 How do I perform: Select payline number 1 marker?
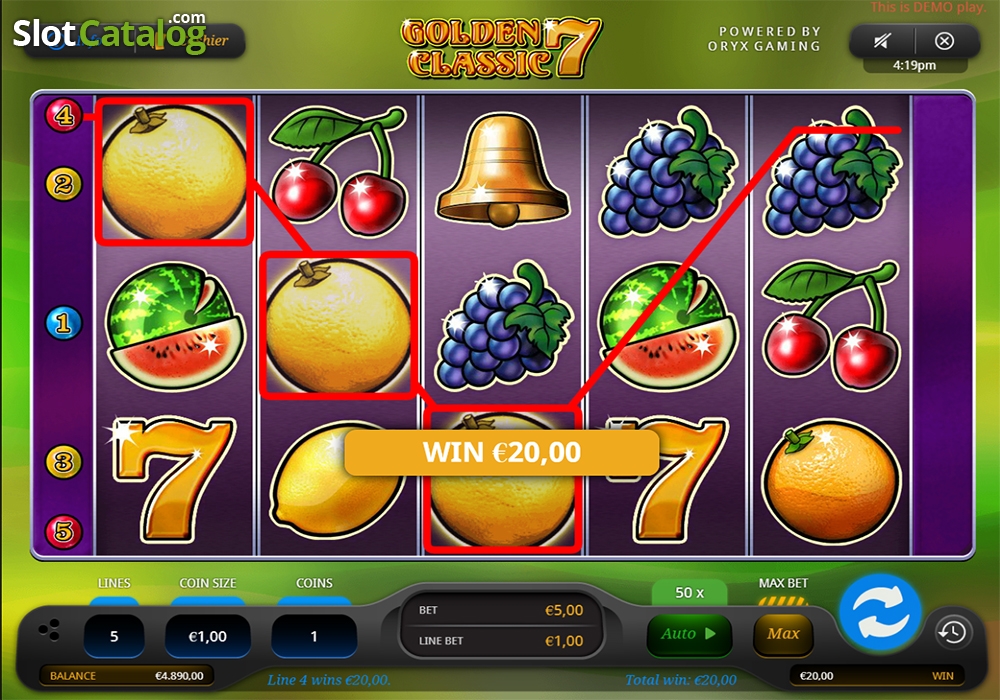63,323
